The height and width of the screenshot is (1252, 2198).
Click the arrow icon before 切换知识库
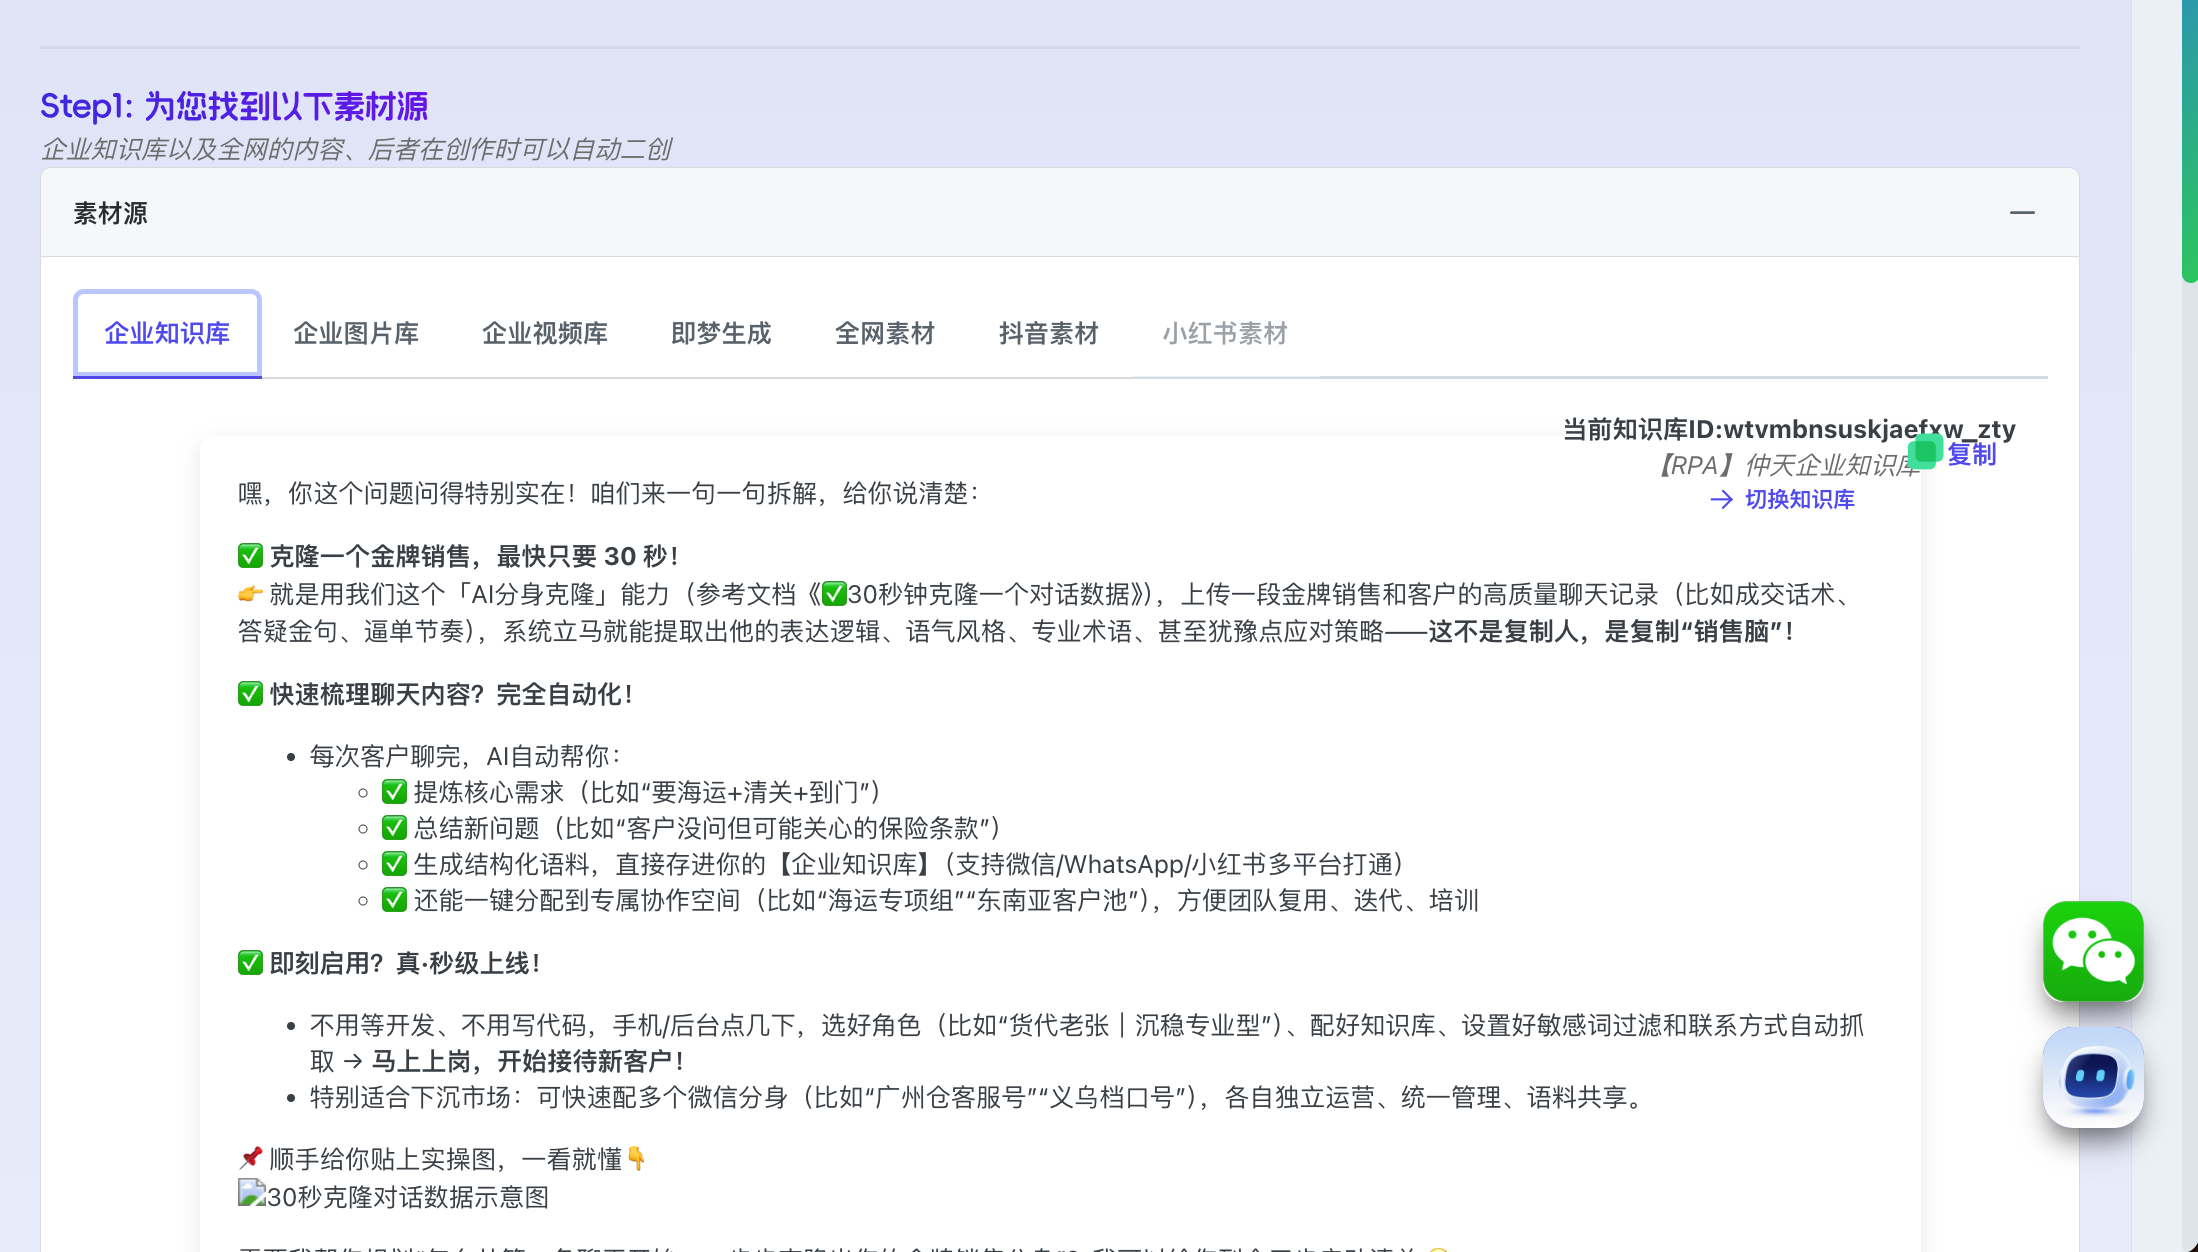pos(1721,499)
